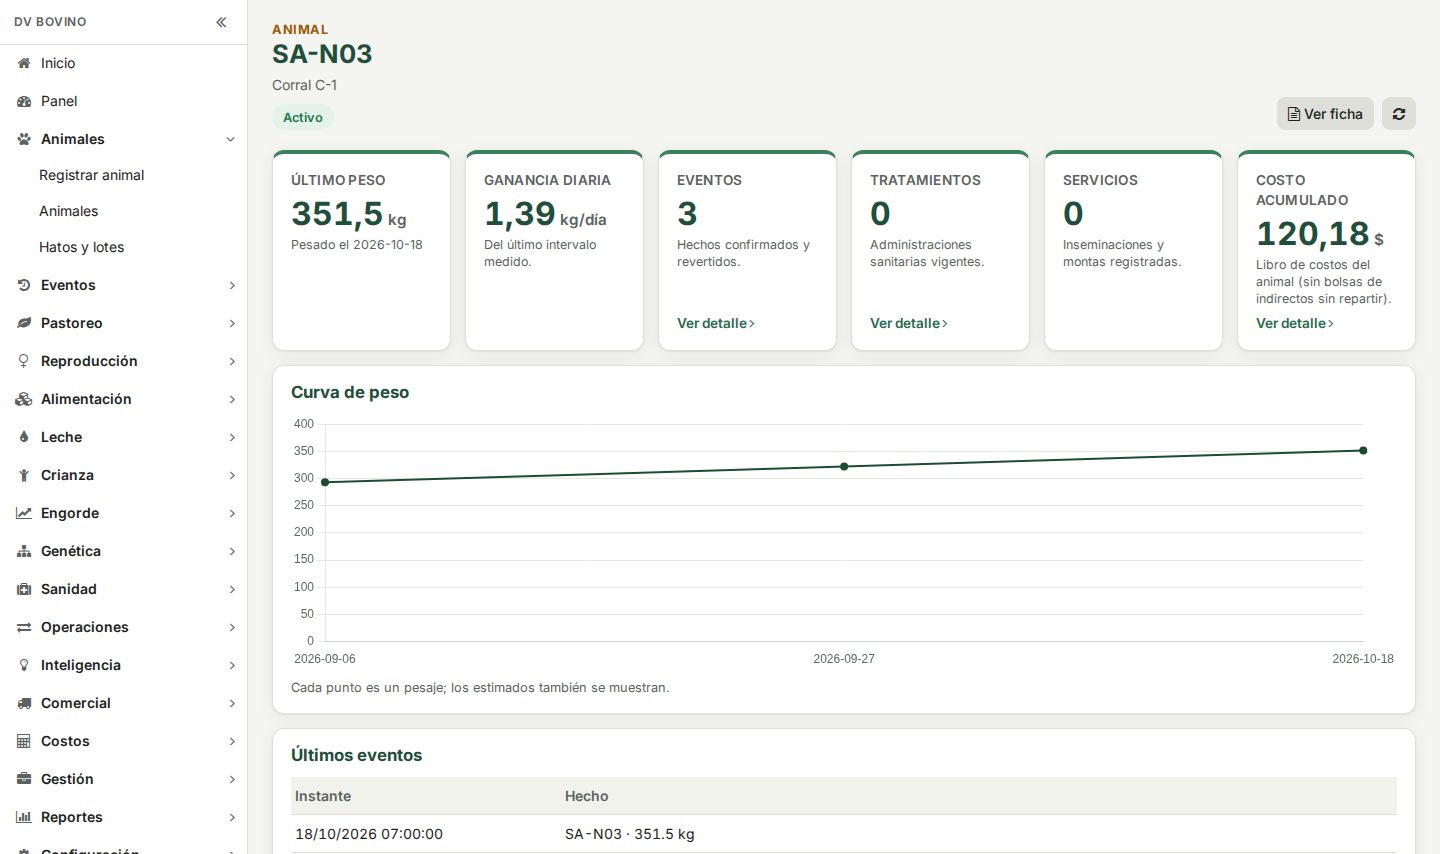Open Ver detalle in the Tratamientos card
1440x854 pixels.
coord(909,323)
